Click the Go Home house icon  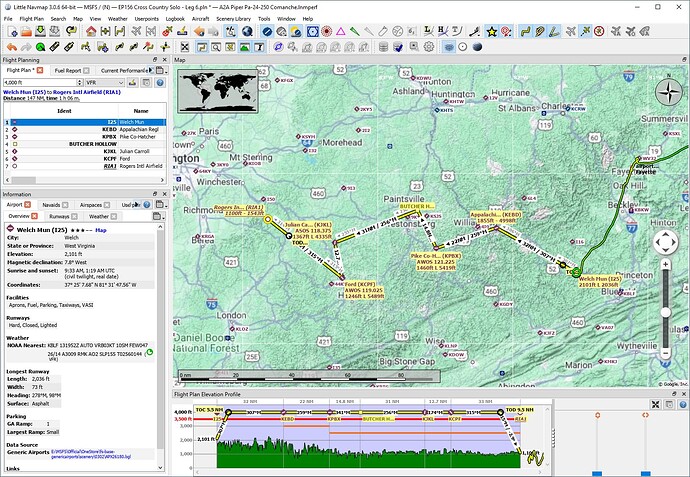click(91, 31)
